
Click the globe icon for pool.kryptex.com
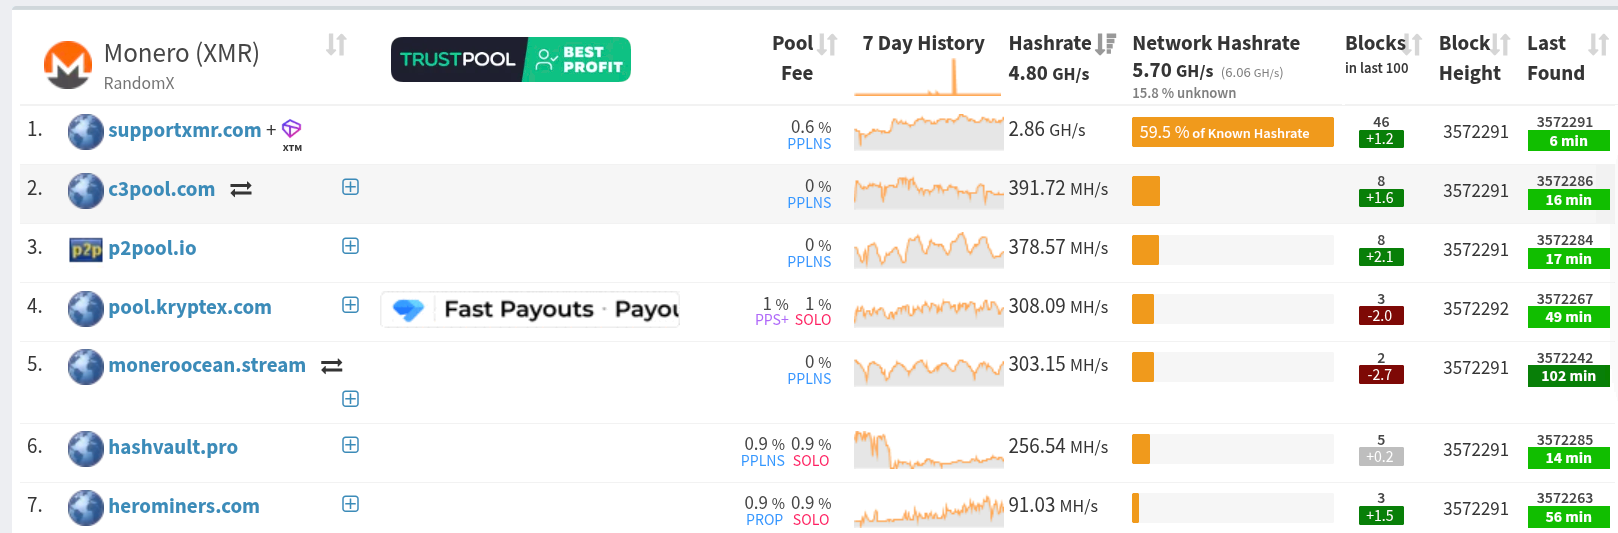click(86, 308)
